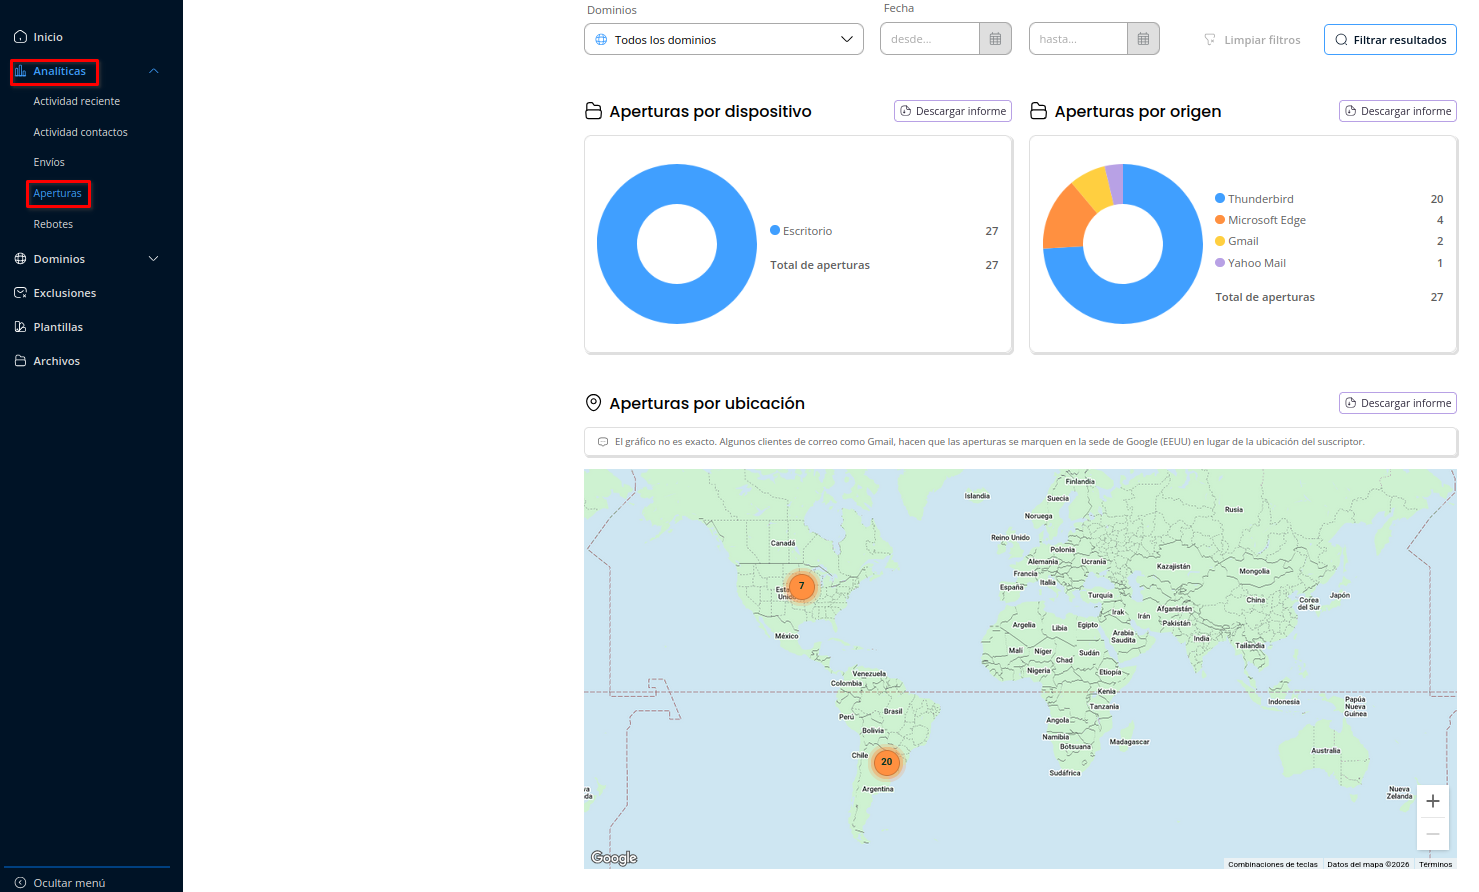Click the Filtrar resultados button

(1390, 40)
